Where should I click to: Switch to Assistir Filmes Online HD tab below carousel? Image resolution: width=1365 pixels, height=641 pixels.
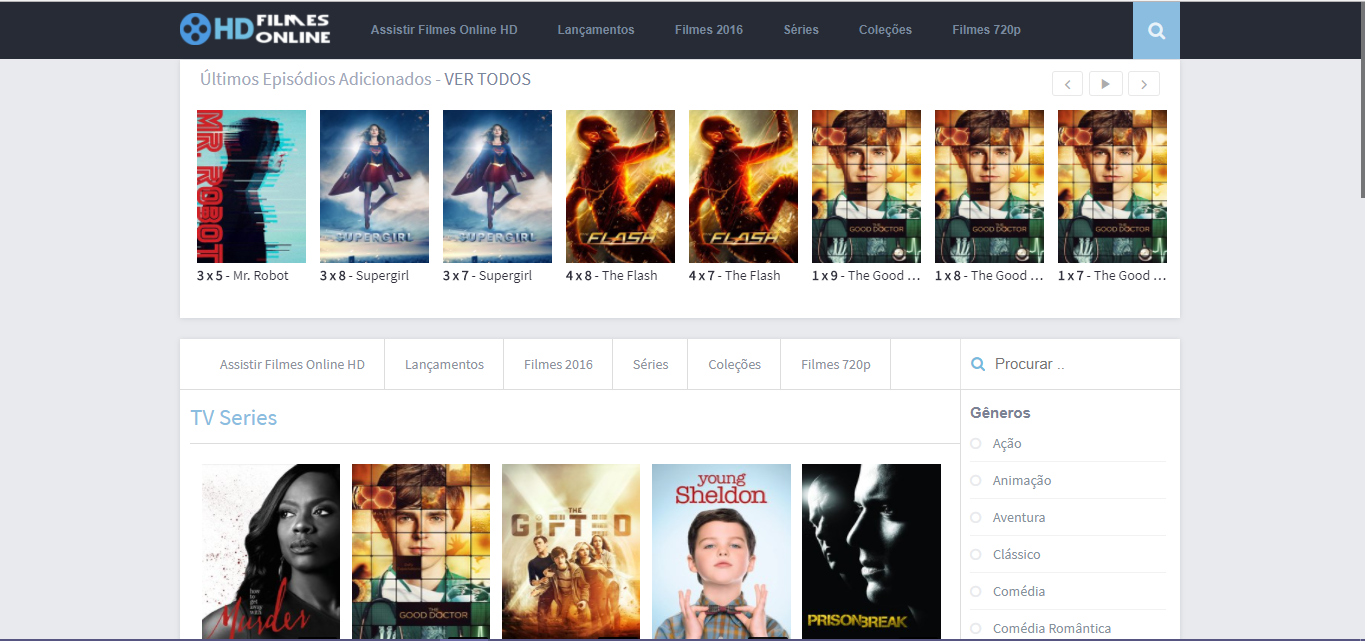click(292, 364)
